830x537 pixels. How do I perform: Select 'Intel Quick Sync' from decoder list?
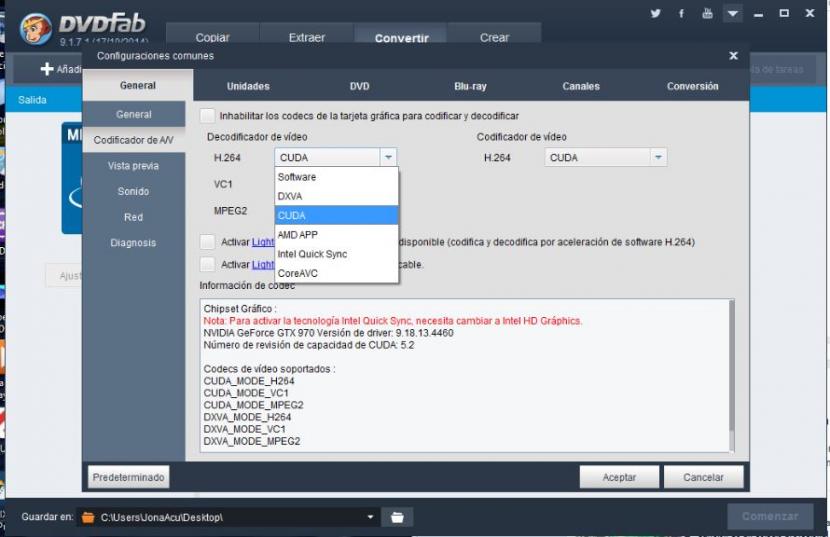313,254
